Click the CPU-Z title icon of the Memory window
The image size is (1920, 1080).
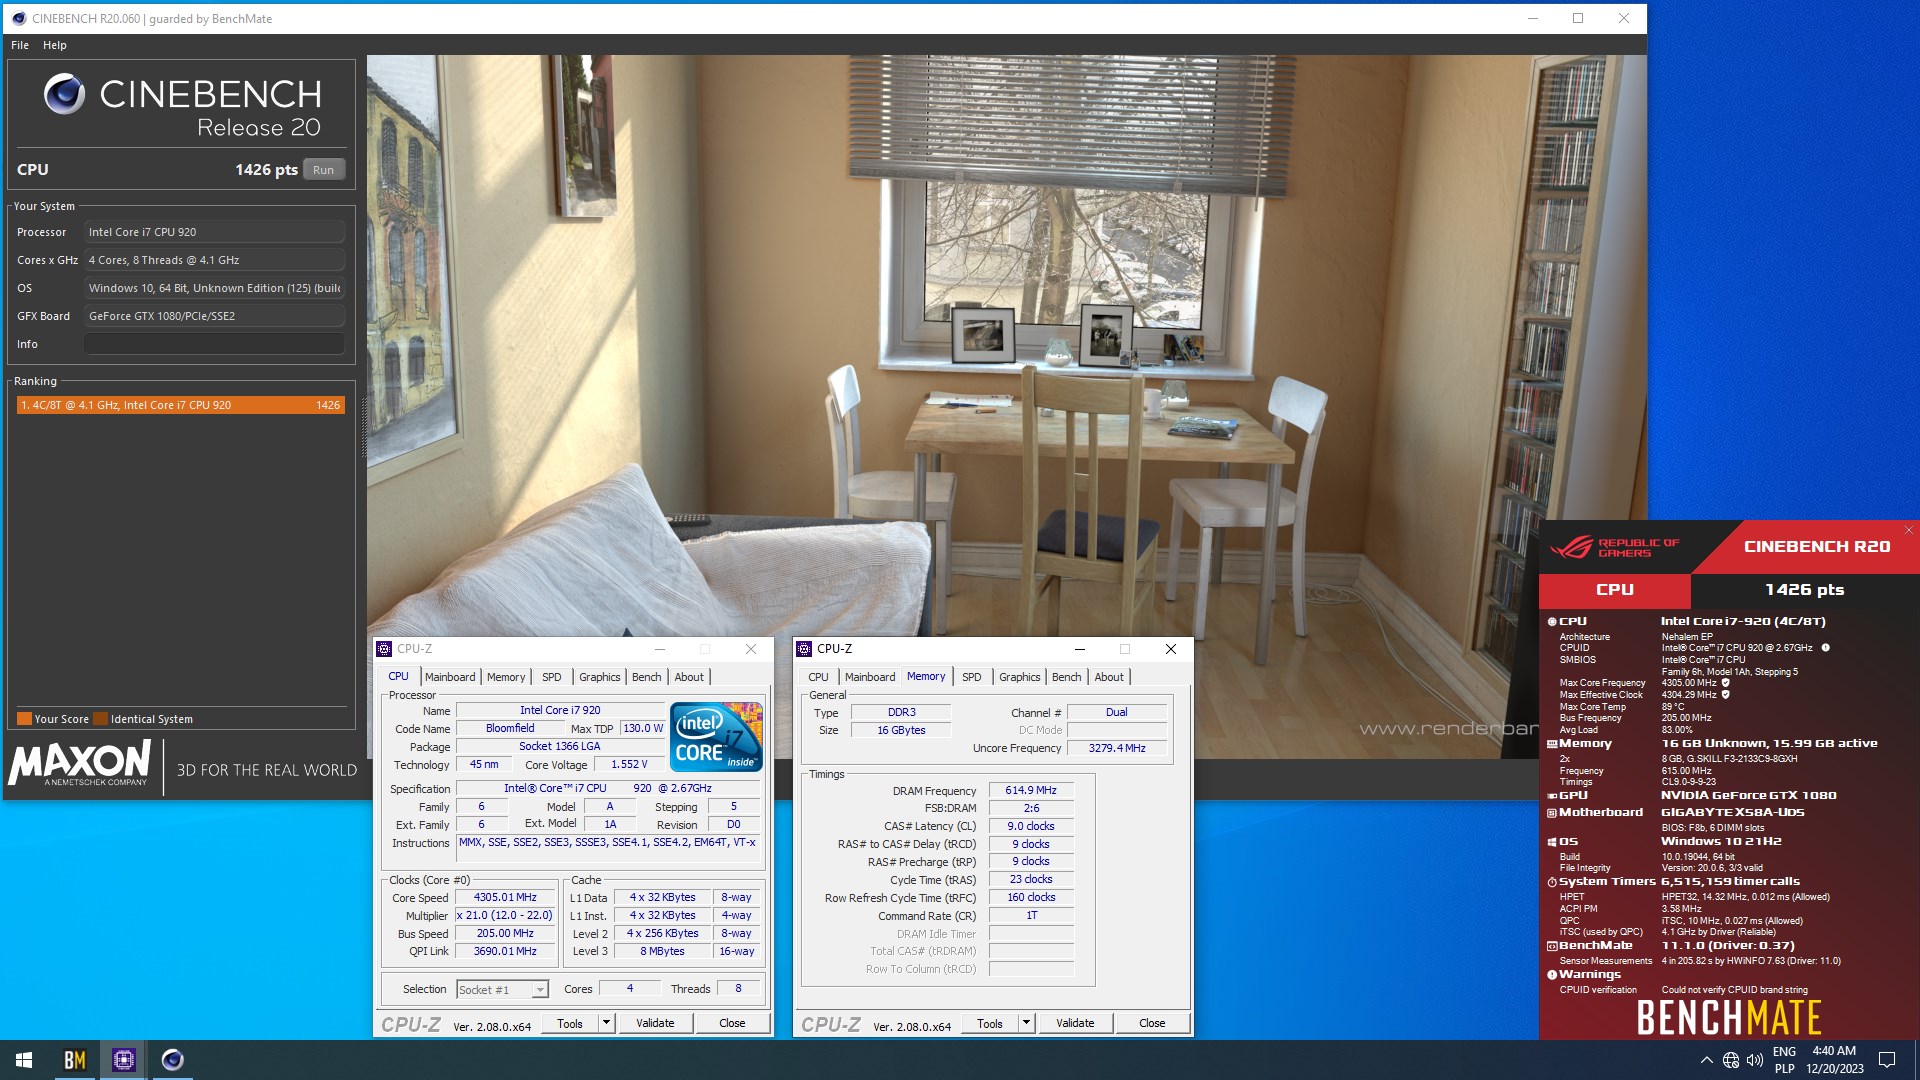tap(804, 649)
